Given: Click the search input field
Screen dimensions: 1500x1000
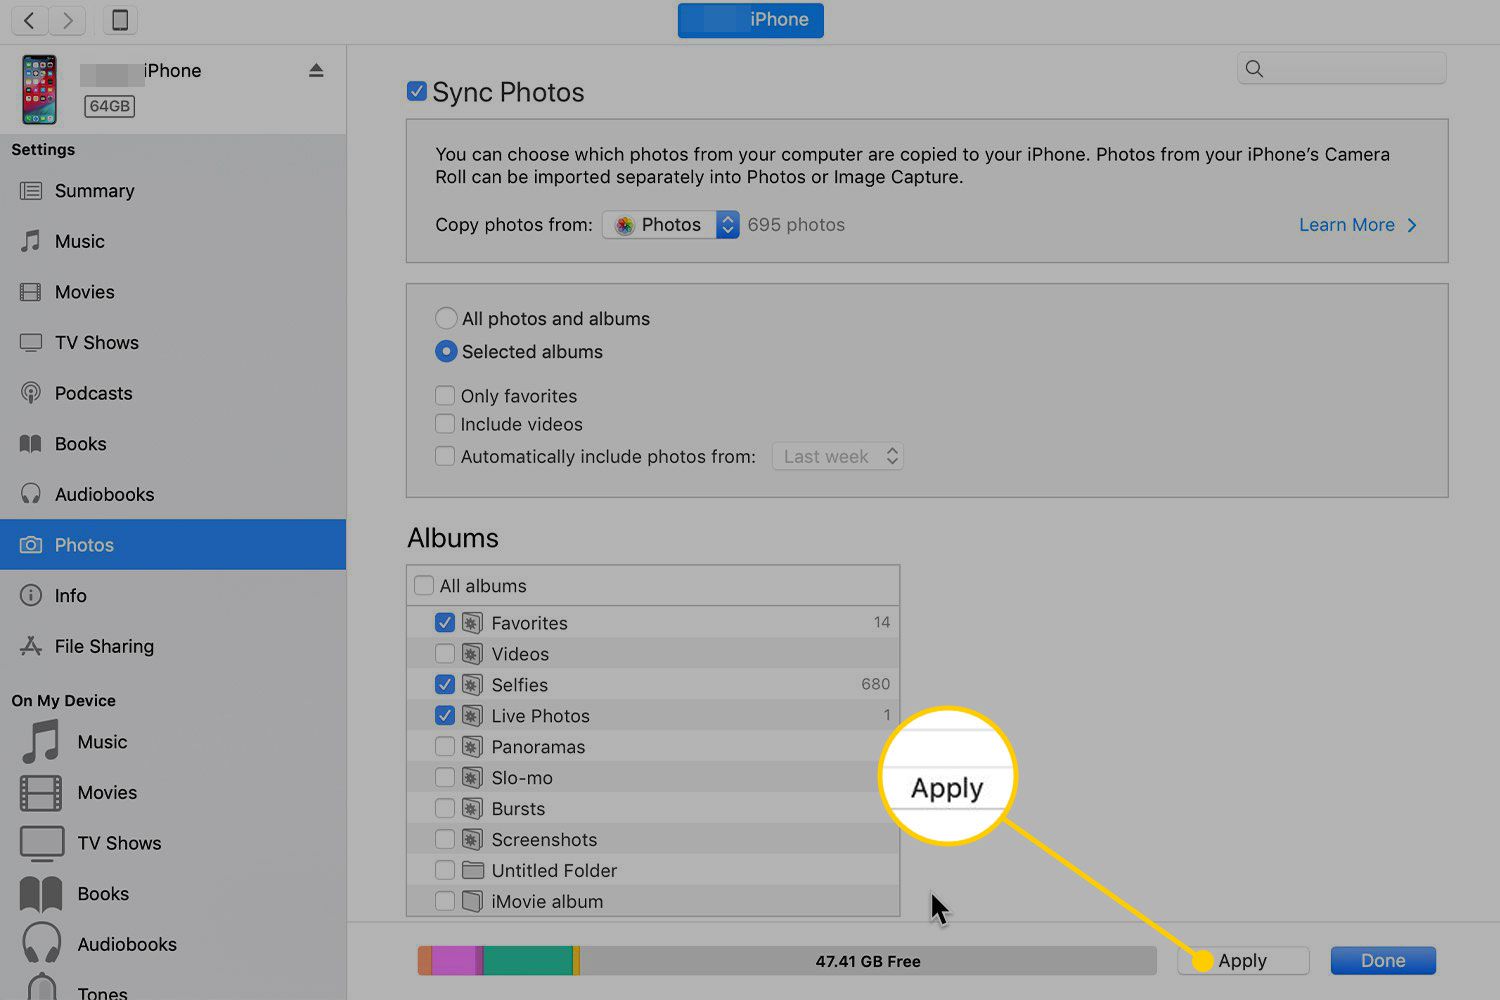Looking at the screenshot, I should (1342, 68).
